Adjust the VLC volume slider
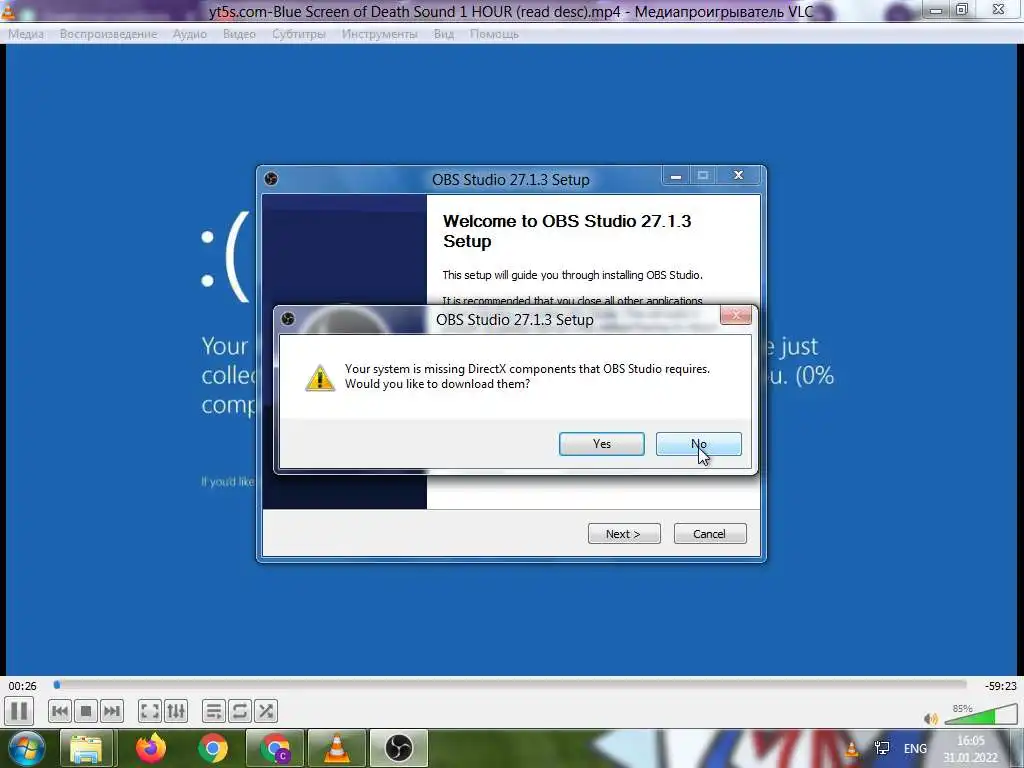 coord(980,716)
